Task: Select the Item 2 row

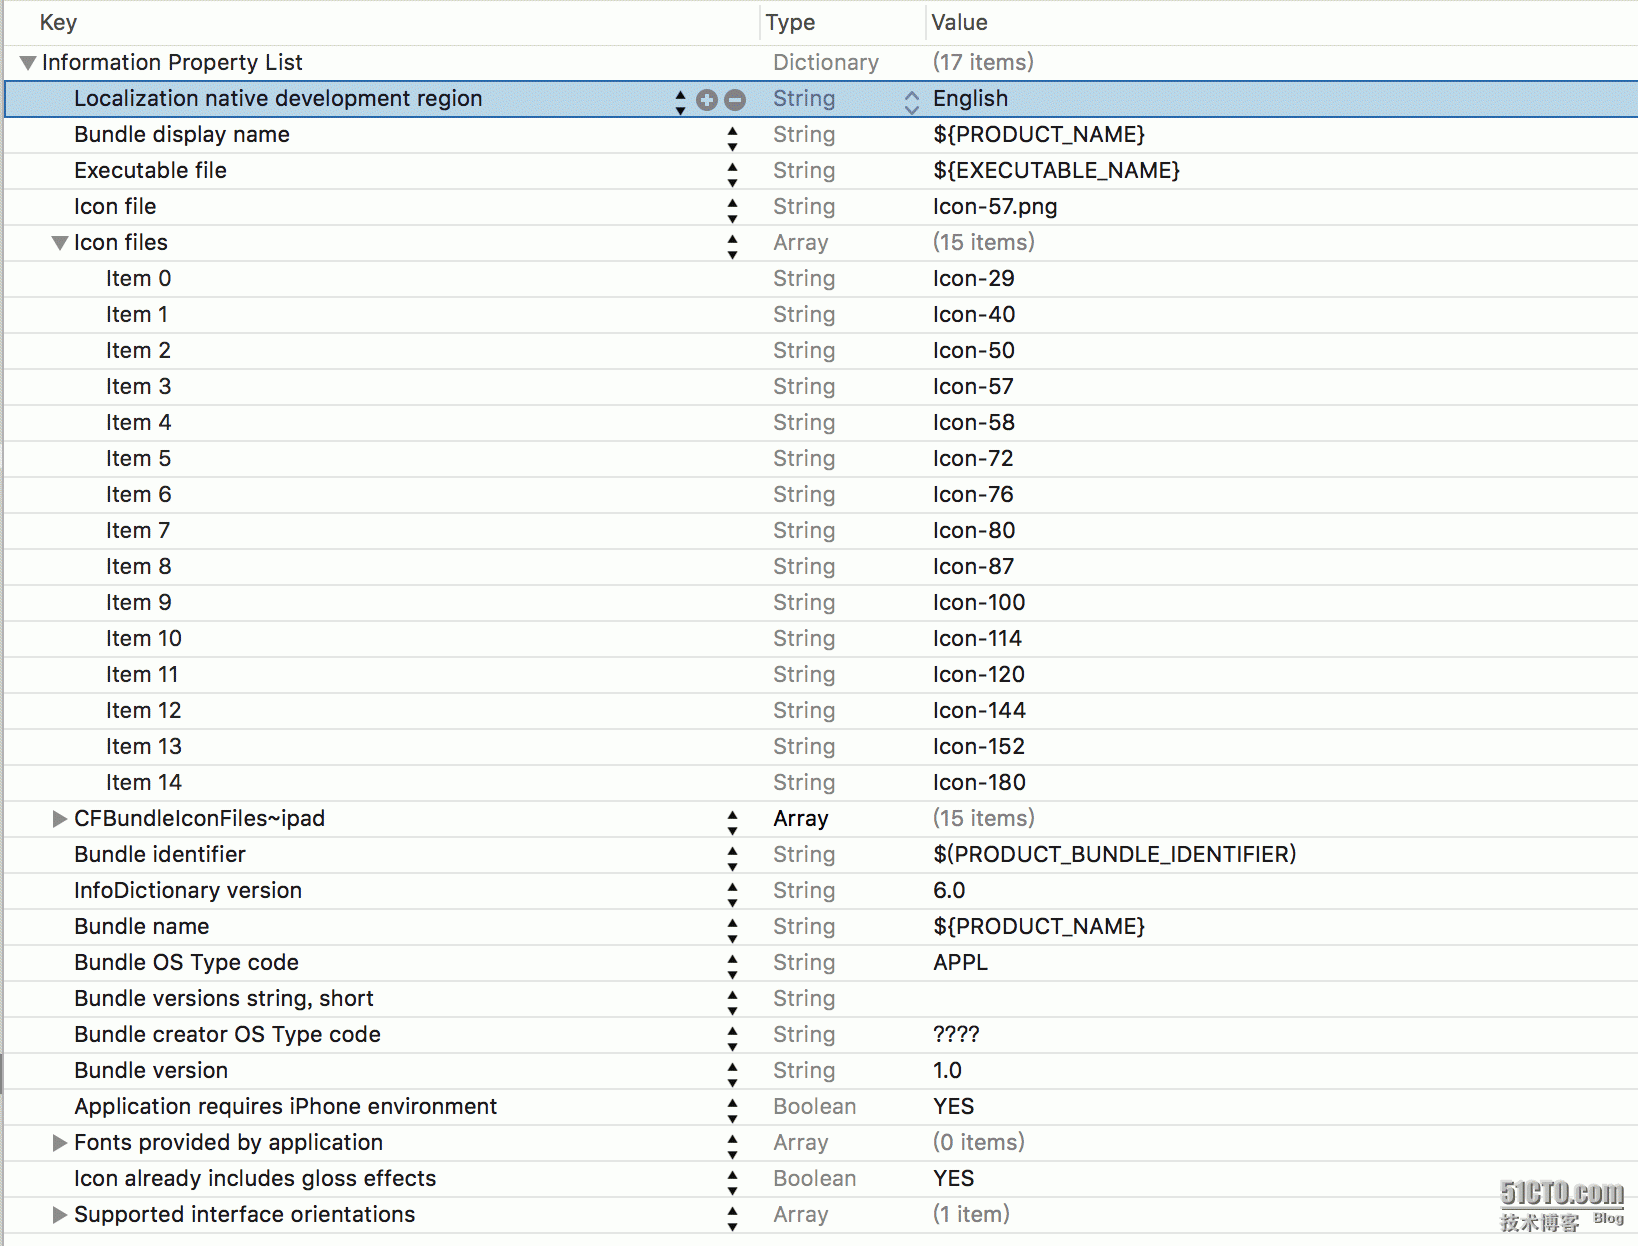Action: click(x=820, y=351)
